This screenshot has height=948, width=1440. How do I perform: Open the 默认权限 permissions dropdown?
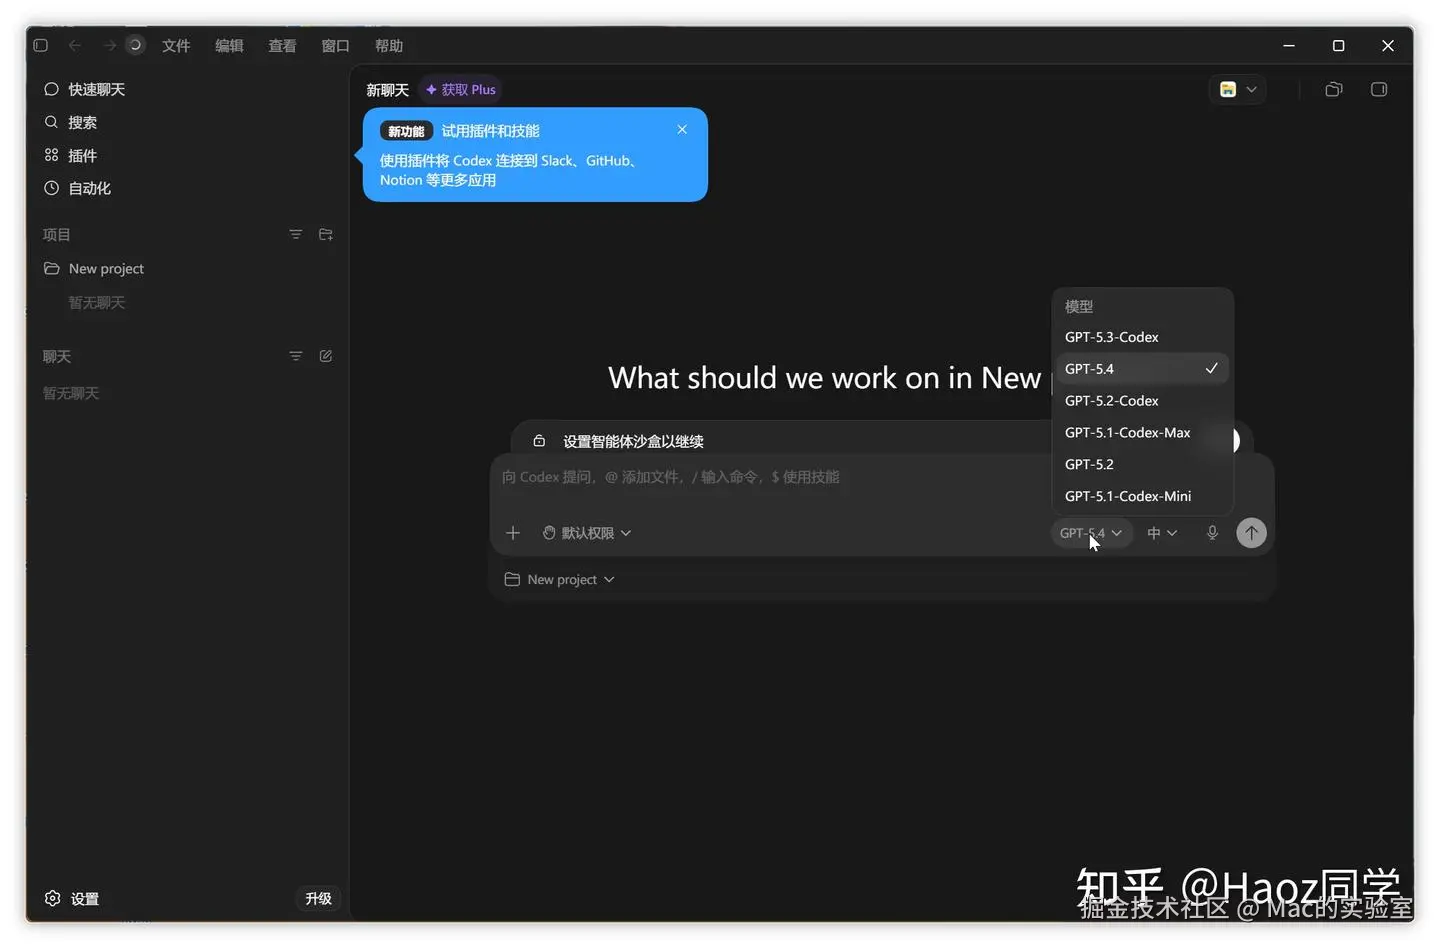pos(587,533)
